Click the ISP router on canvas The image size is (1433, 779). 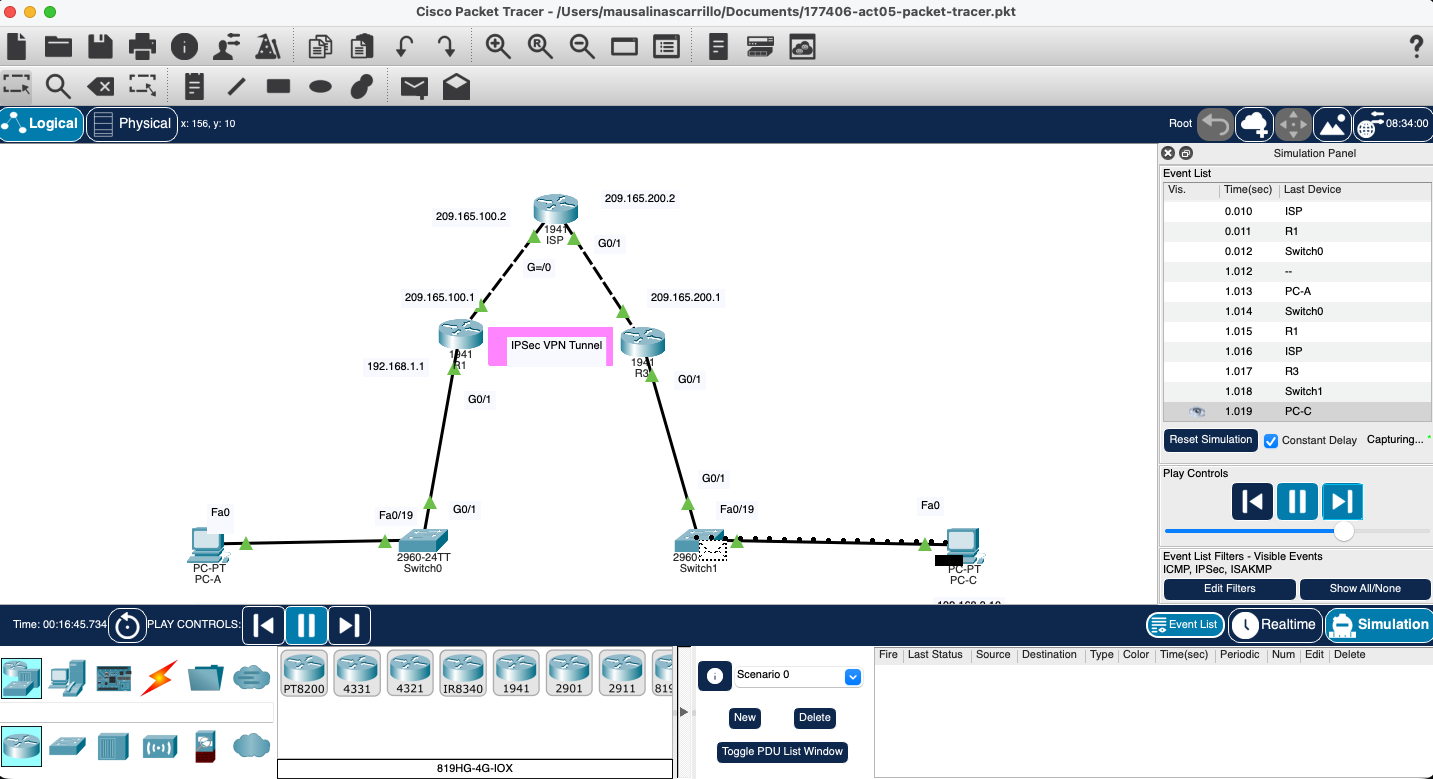(x=555, y=211)
